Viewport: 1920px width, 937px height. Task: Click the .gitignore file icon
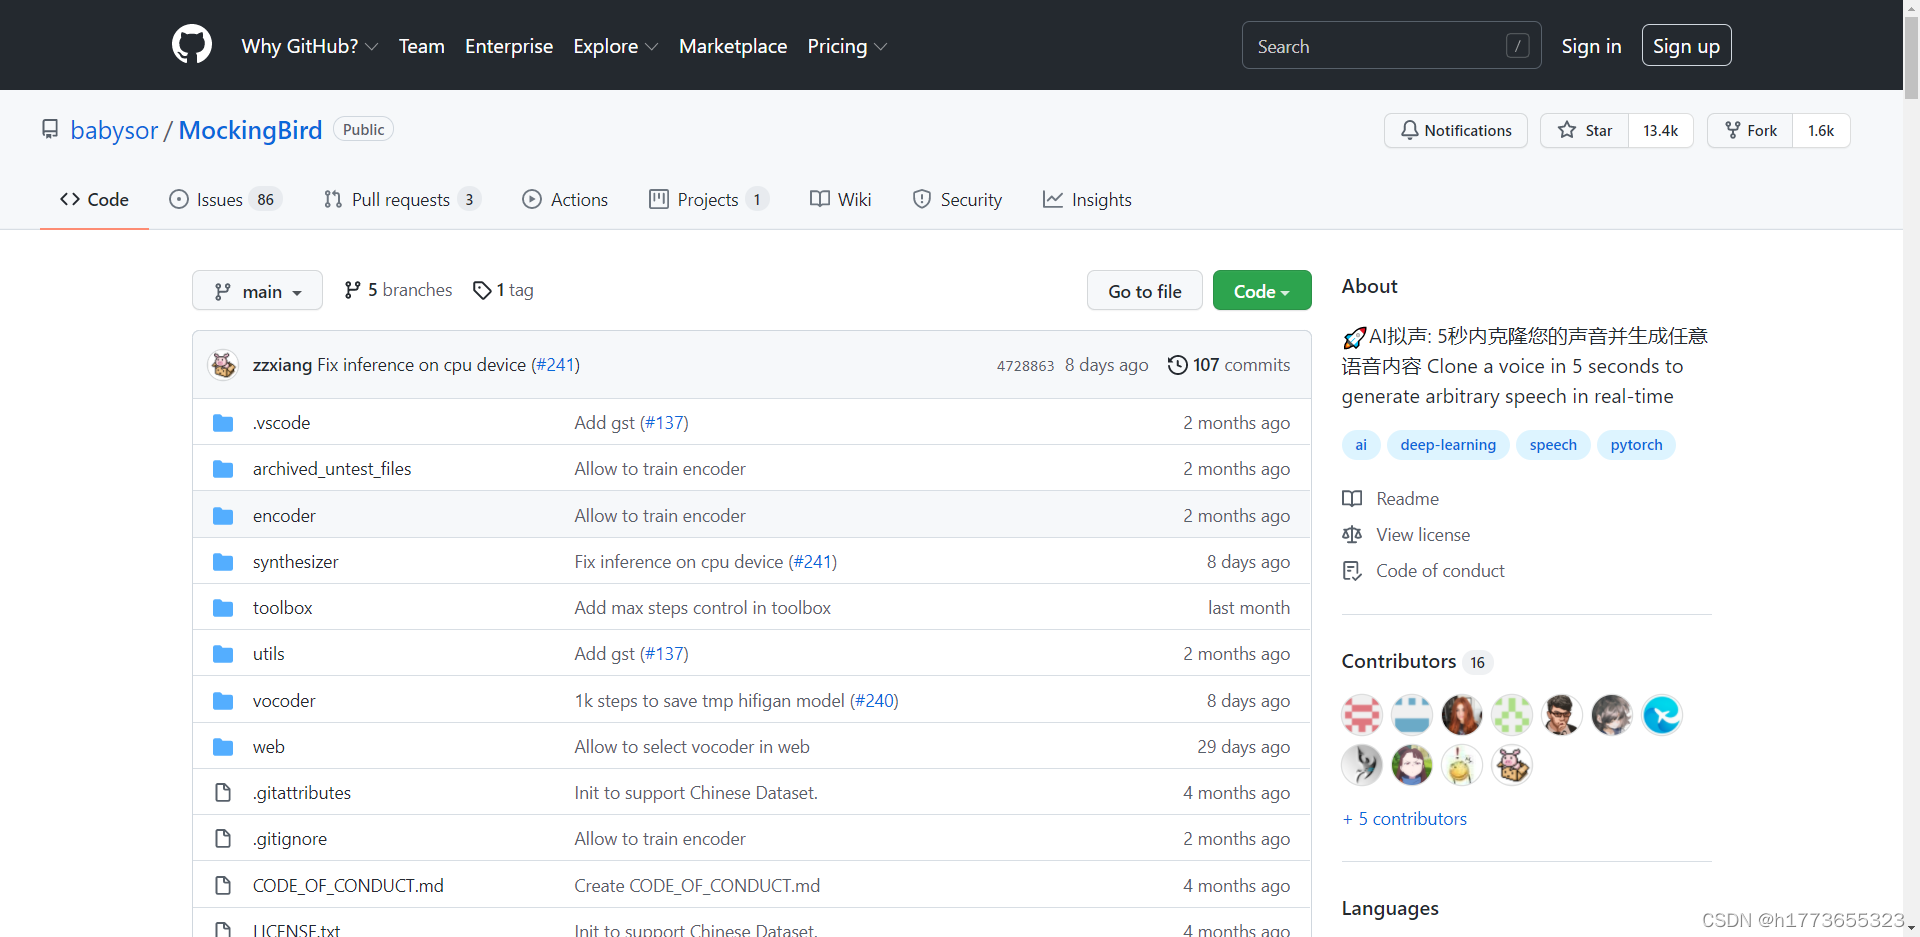(x=223, y=839)
